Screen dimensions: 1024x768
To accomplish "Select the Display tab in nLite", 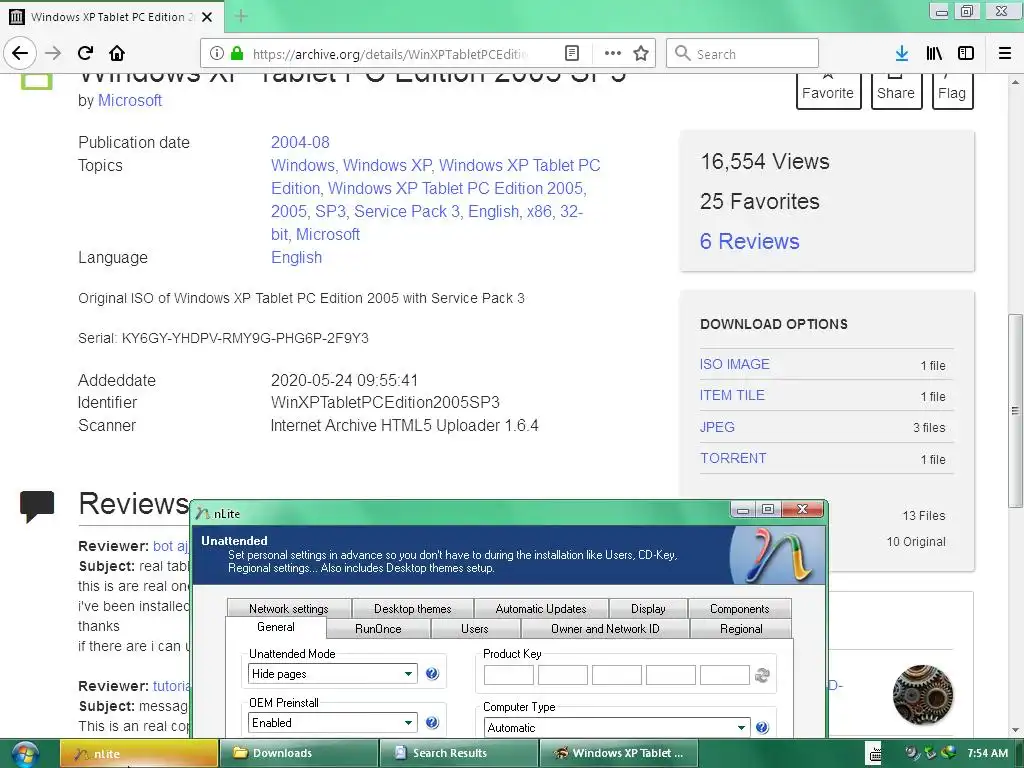I will (648, 609).
